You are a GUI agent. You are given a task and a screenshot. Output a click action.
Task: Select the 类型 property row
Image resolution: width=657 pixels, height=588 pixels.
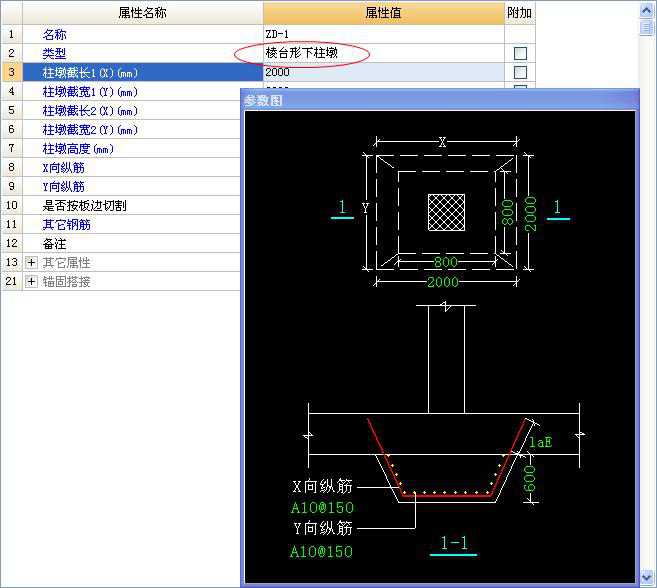click(142, 53)
